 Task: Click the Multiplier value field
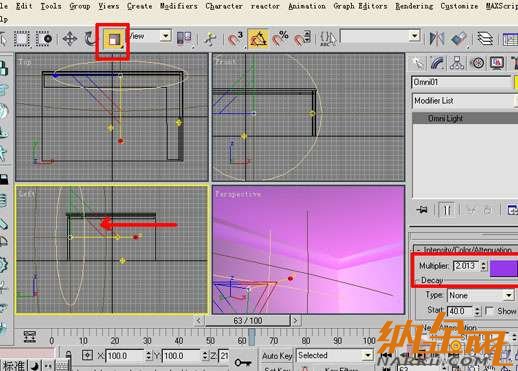coord(466,266)
